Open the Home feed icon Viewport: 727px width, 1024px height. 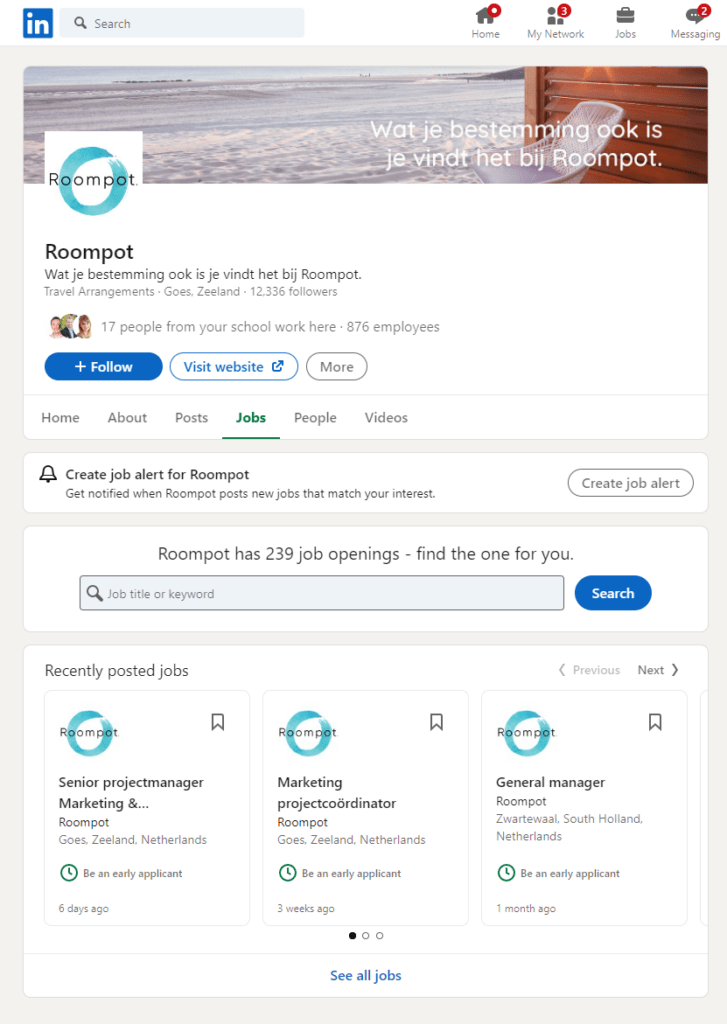coord(486,16)
